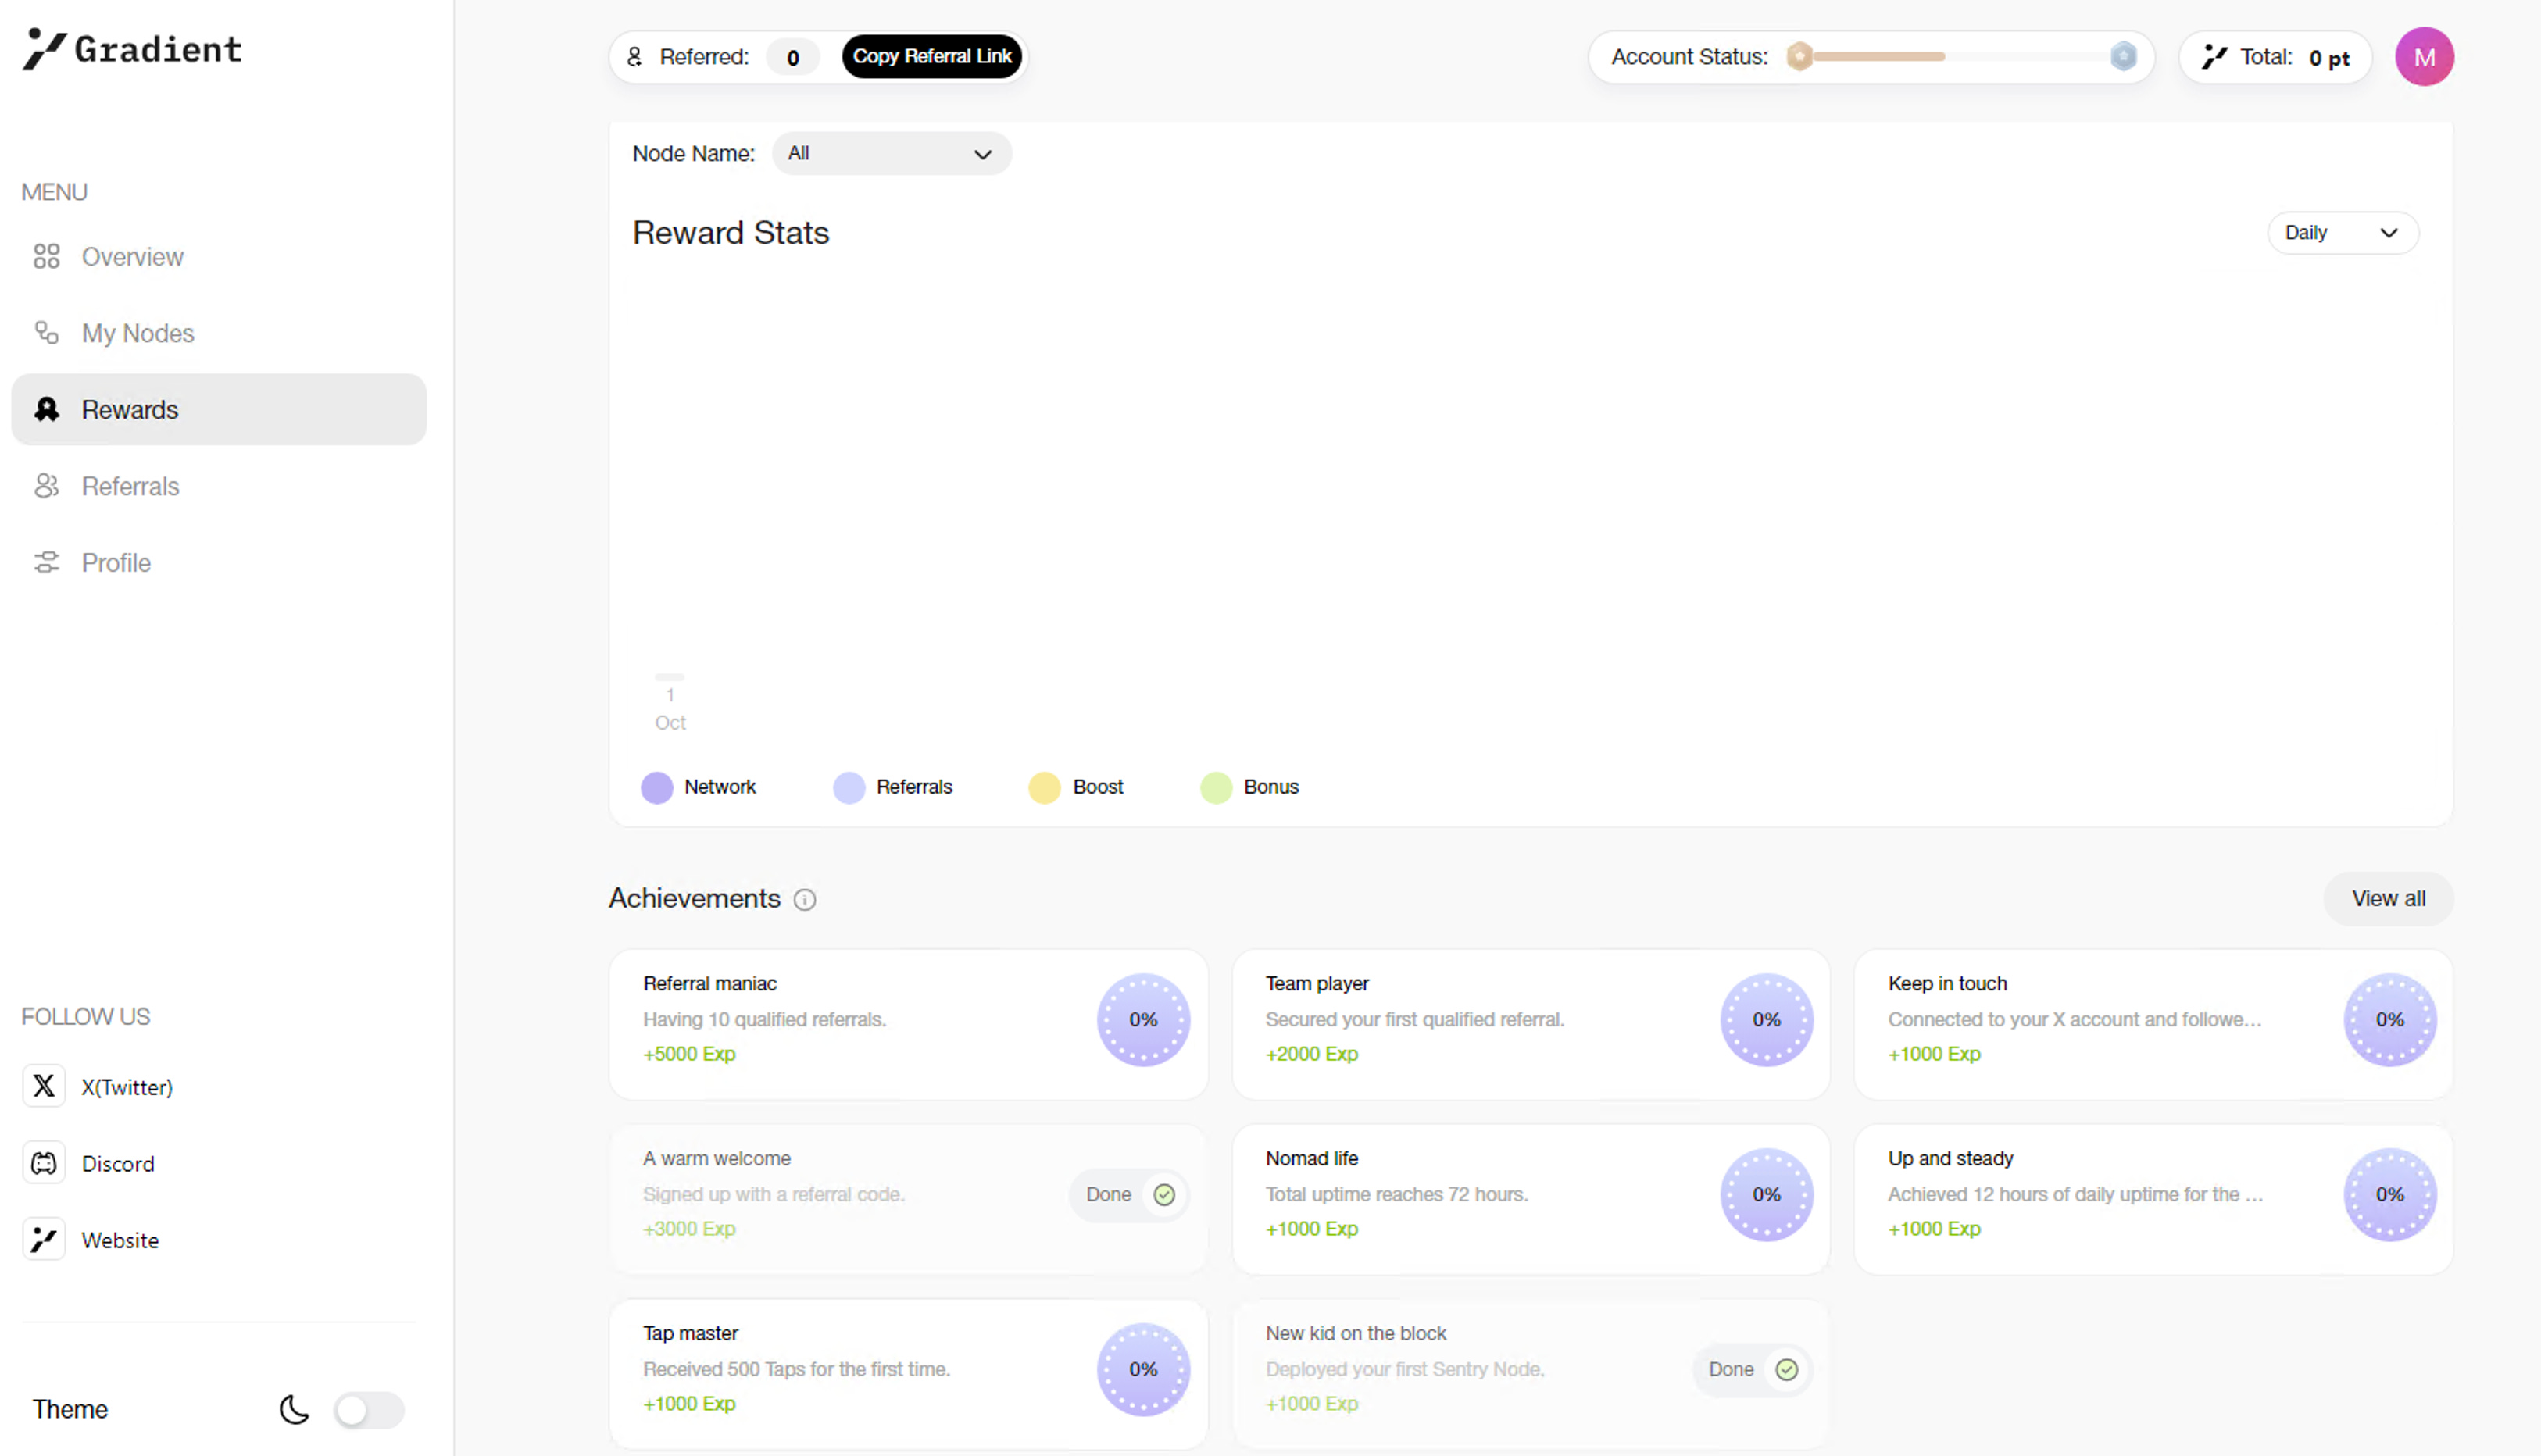
Task: Click the Total points Gradient icon
Action: click(x=2215, y=57)
